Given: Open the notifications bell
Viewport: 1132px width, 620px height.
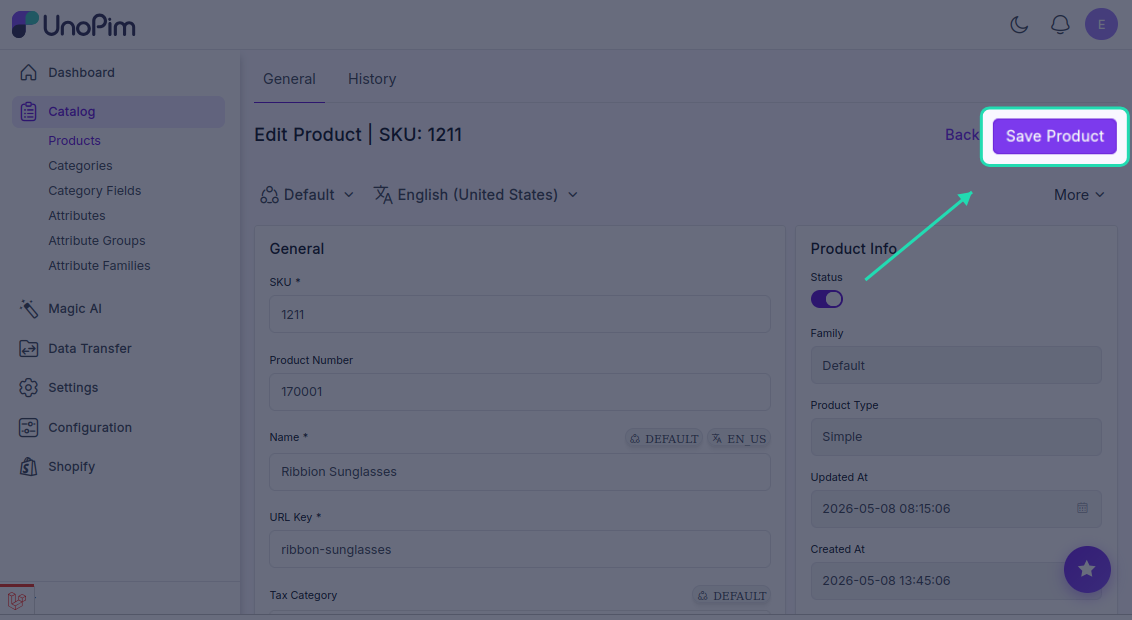Looking at the screenshot, I should (1060, 25).
